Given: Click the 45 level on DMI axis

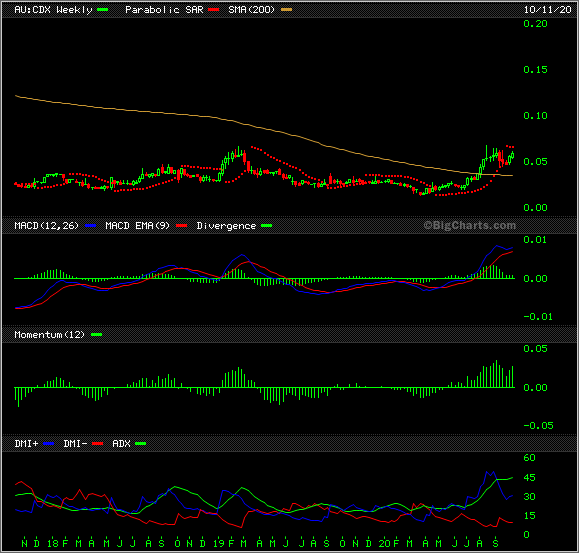Looking at the screenshot, I should 530,478.
